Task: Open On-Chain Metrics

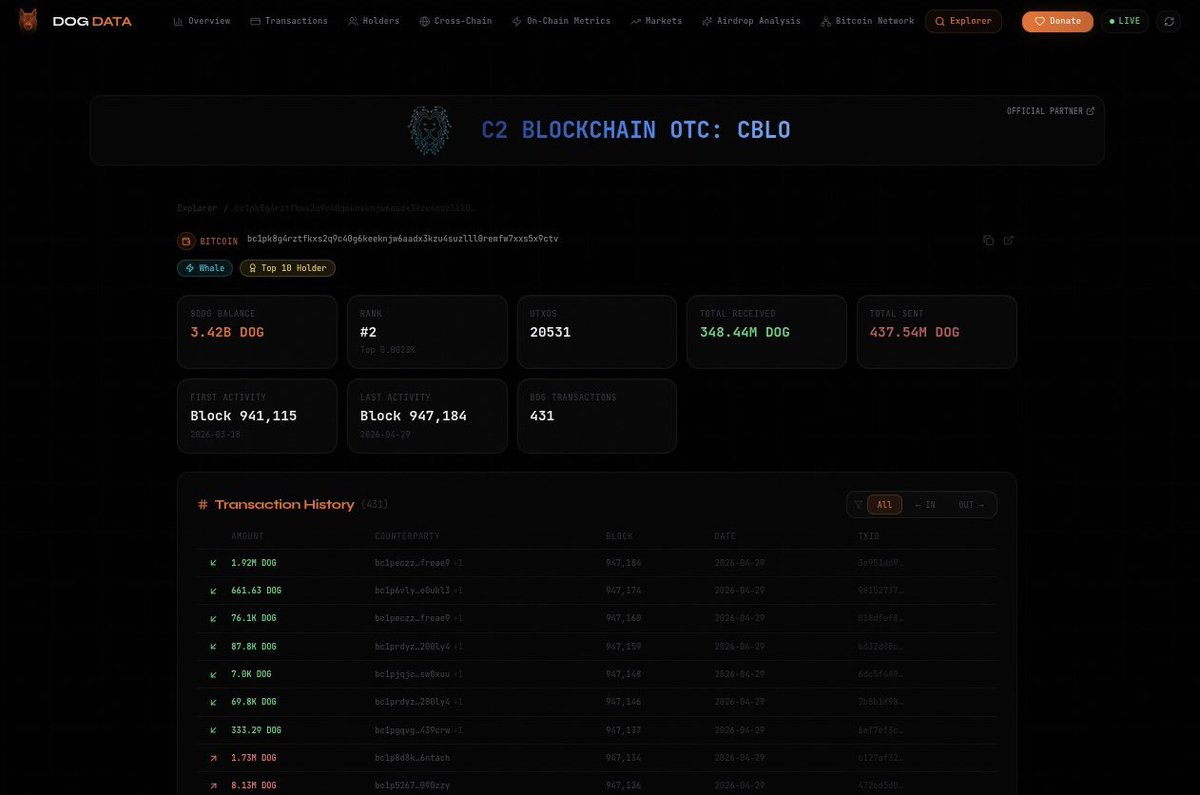Action: pos(561,21)
